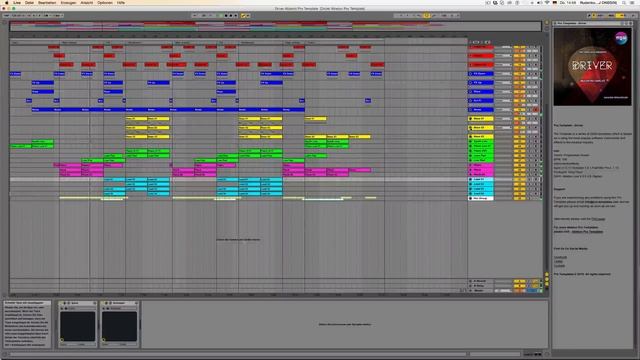Disarm the red record-arm button on the blue track
The width and height of the screenshot is (640, 360).
(x=536, y=110)
